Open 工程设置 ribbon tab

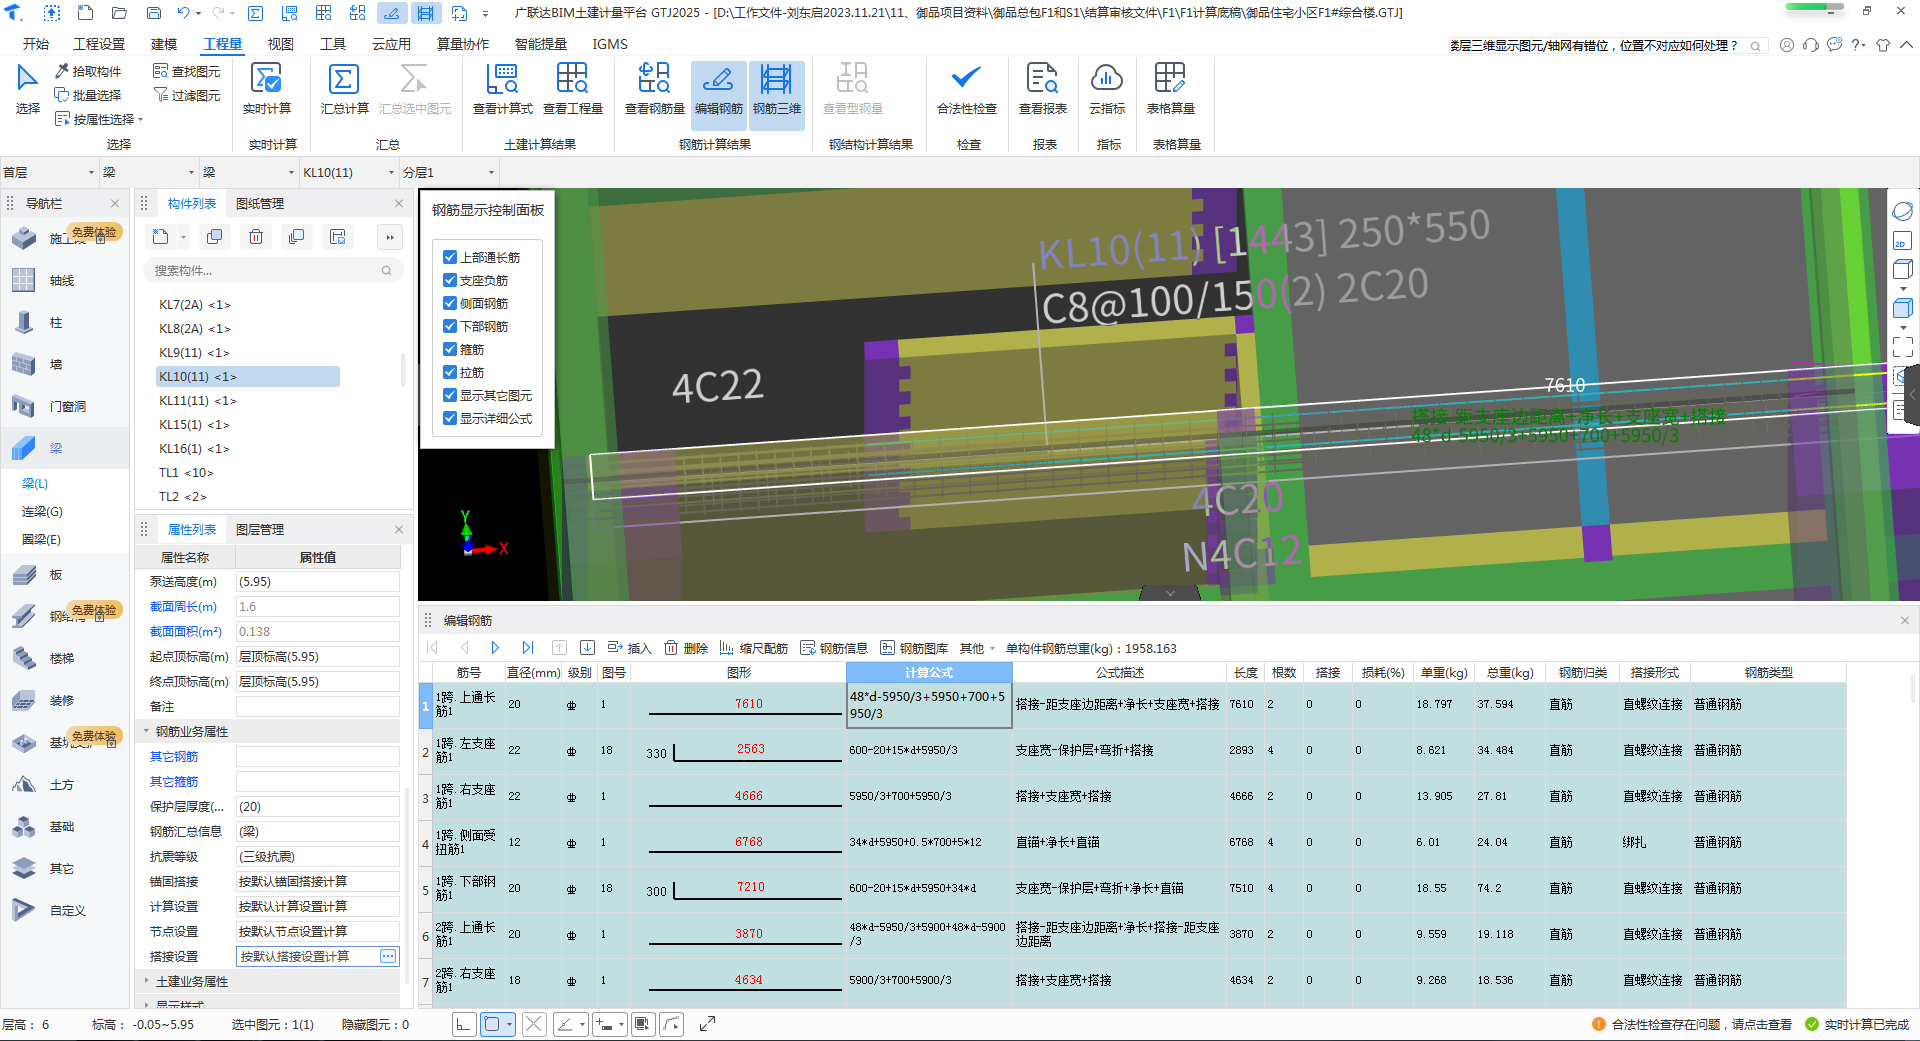(99, 44)
